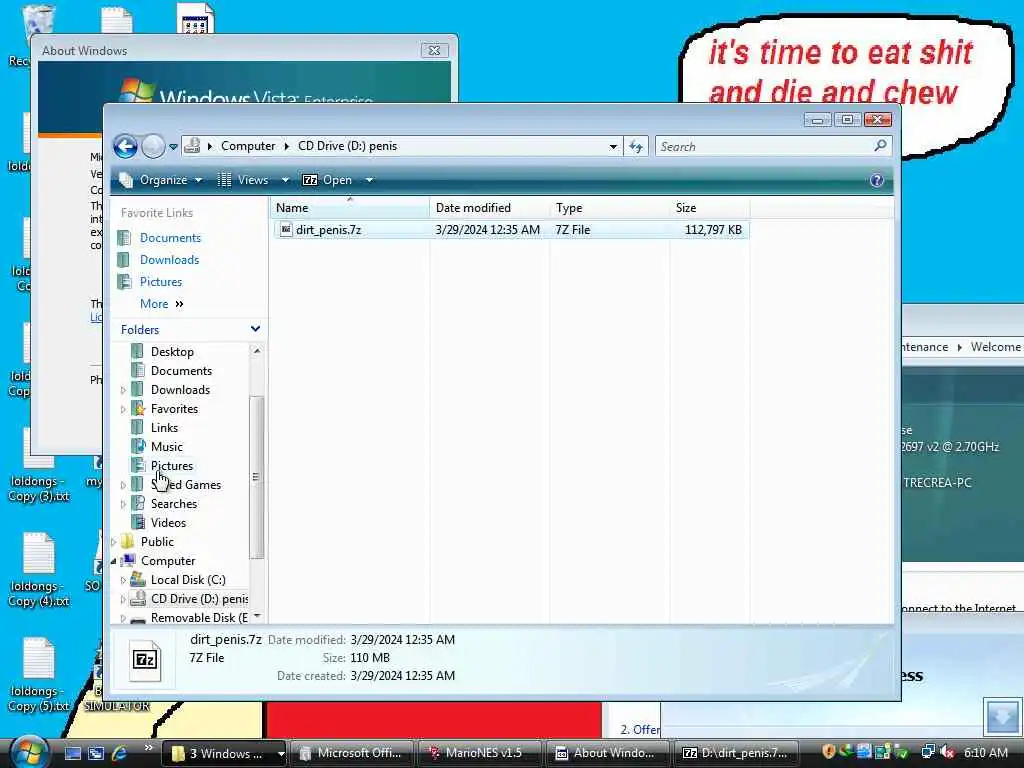The width and height of the screenshot is (1024, 768).
Task: Click the 6:10 AM system clock
Action: [985, 753]
